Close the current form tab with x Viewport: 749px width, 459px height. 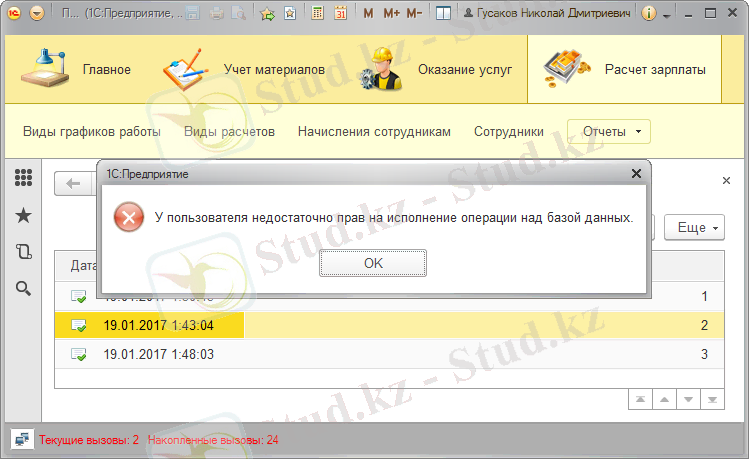[x=726, y=181]
